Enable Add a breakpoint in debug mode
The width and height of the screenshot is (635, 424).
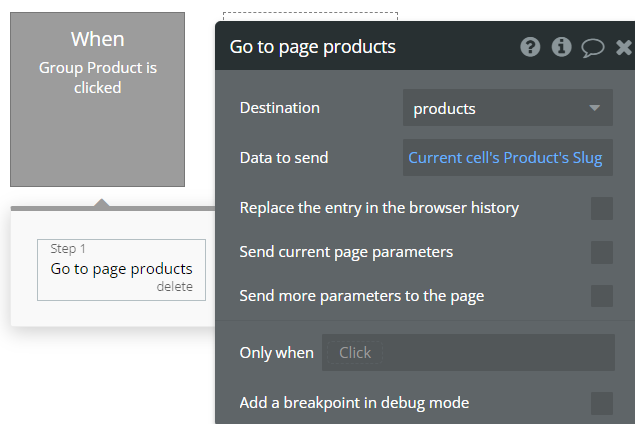tap(601, 403)
